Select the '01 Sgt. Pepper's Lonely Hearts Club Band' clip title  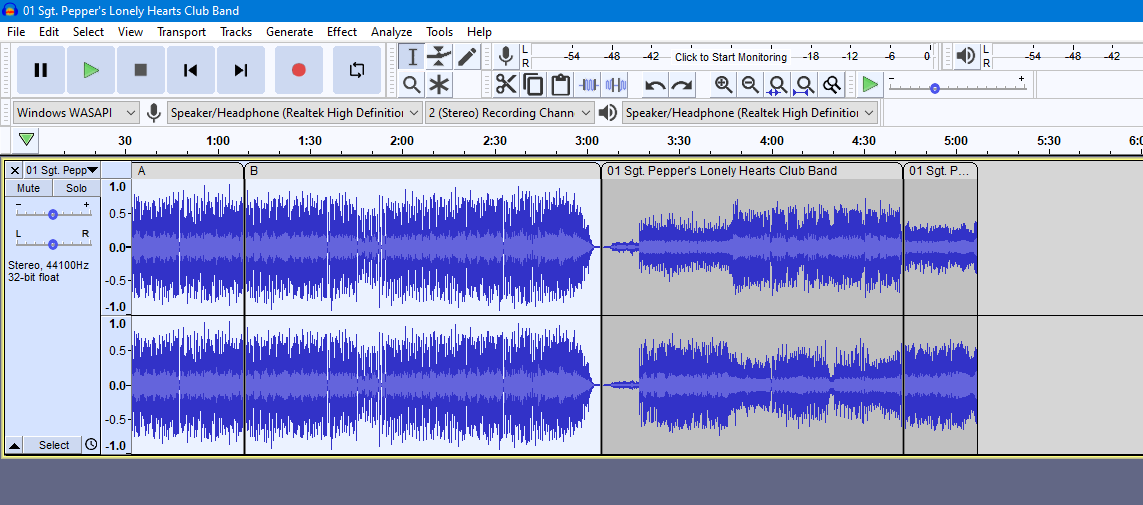752,171
